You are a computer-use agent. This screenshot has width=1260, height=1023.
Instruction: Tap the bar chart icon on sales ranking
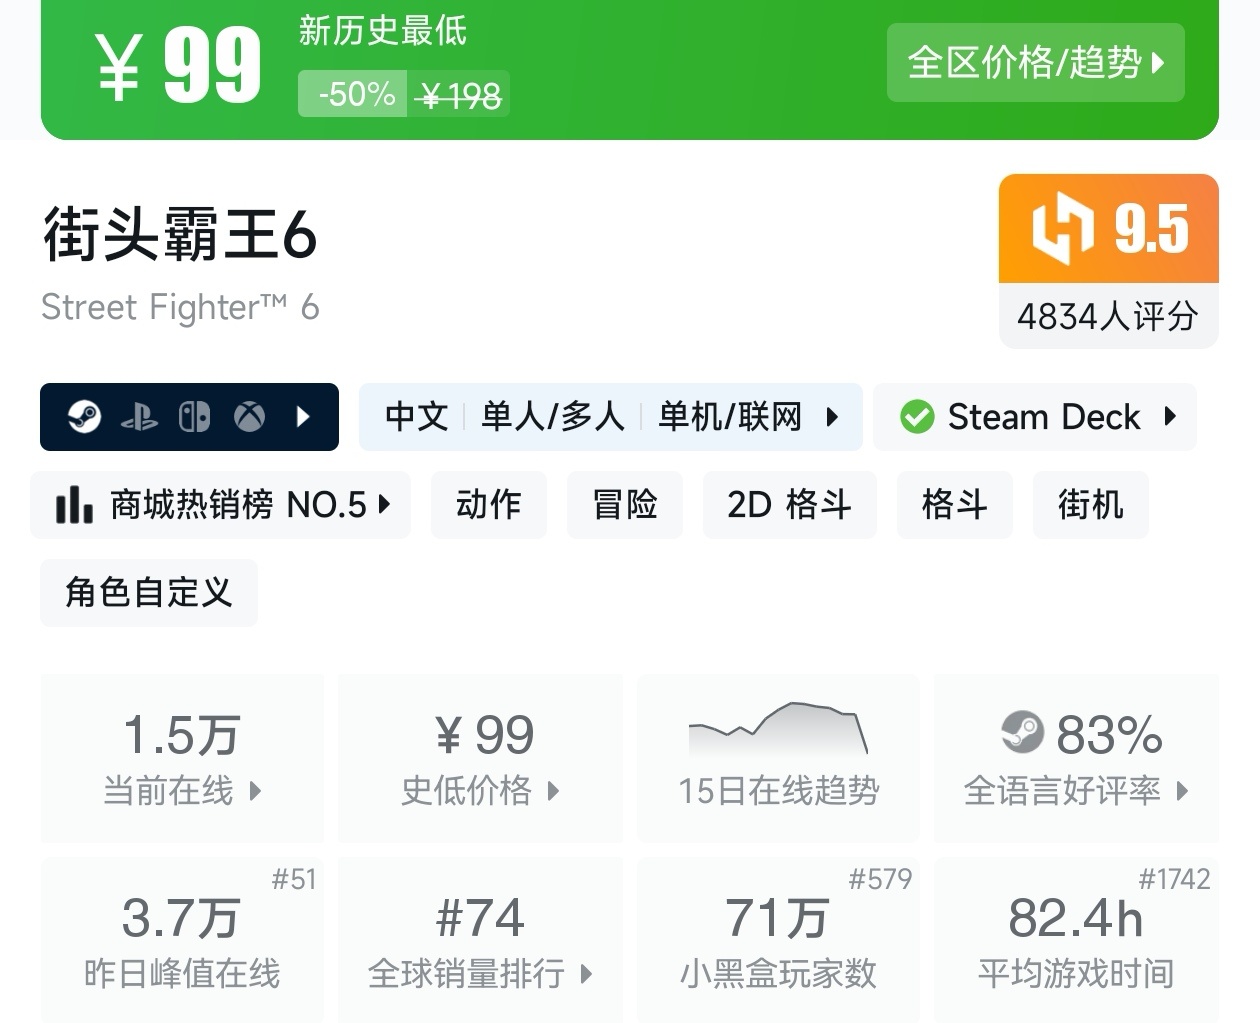click(x=74, y=505)
